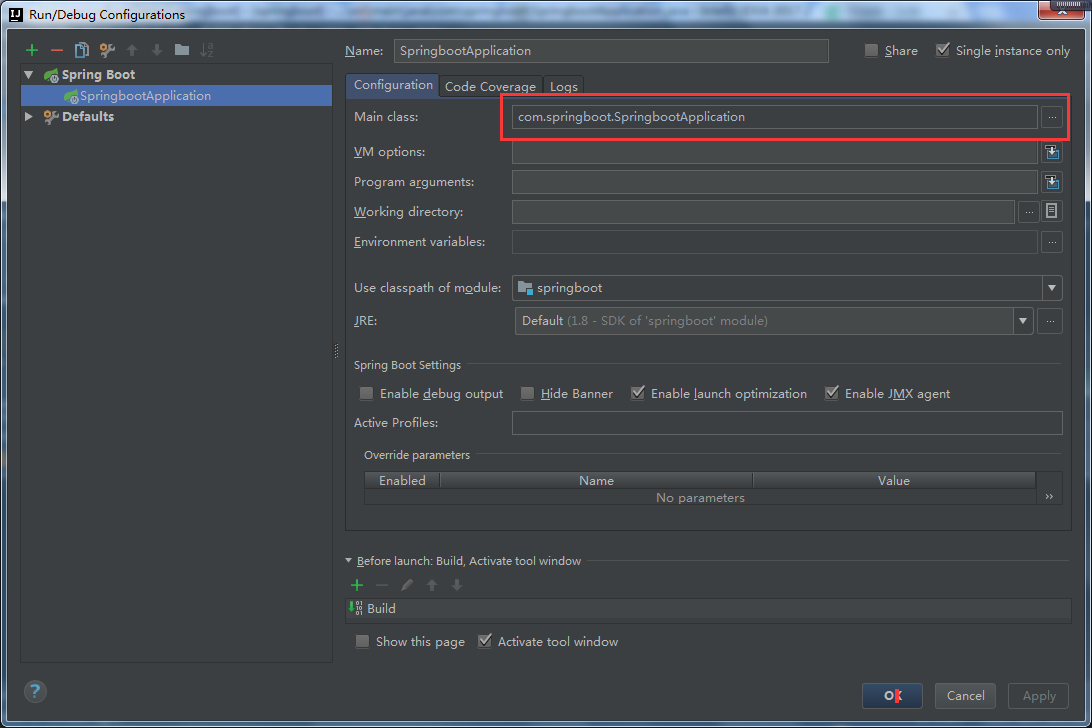This screenshot has height=728, width=1092.
Task: Sort configurations alphabetically
Action: (207, 50)
